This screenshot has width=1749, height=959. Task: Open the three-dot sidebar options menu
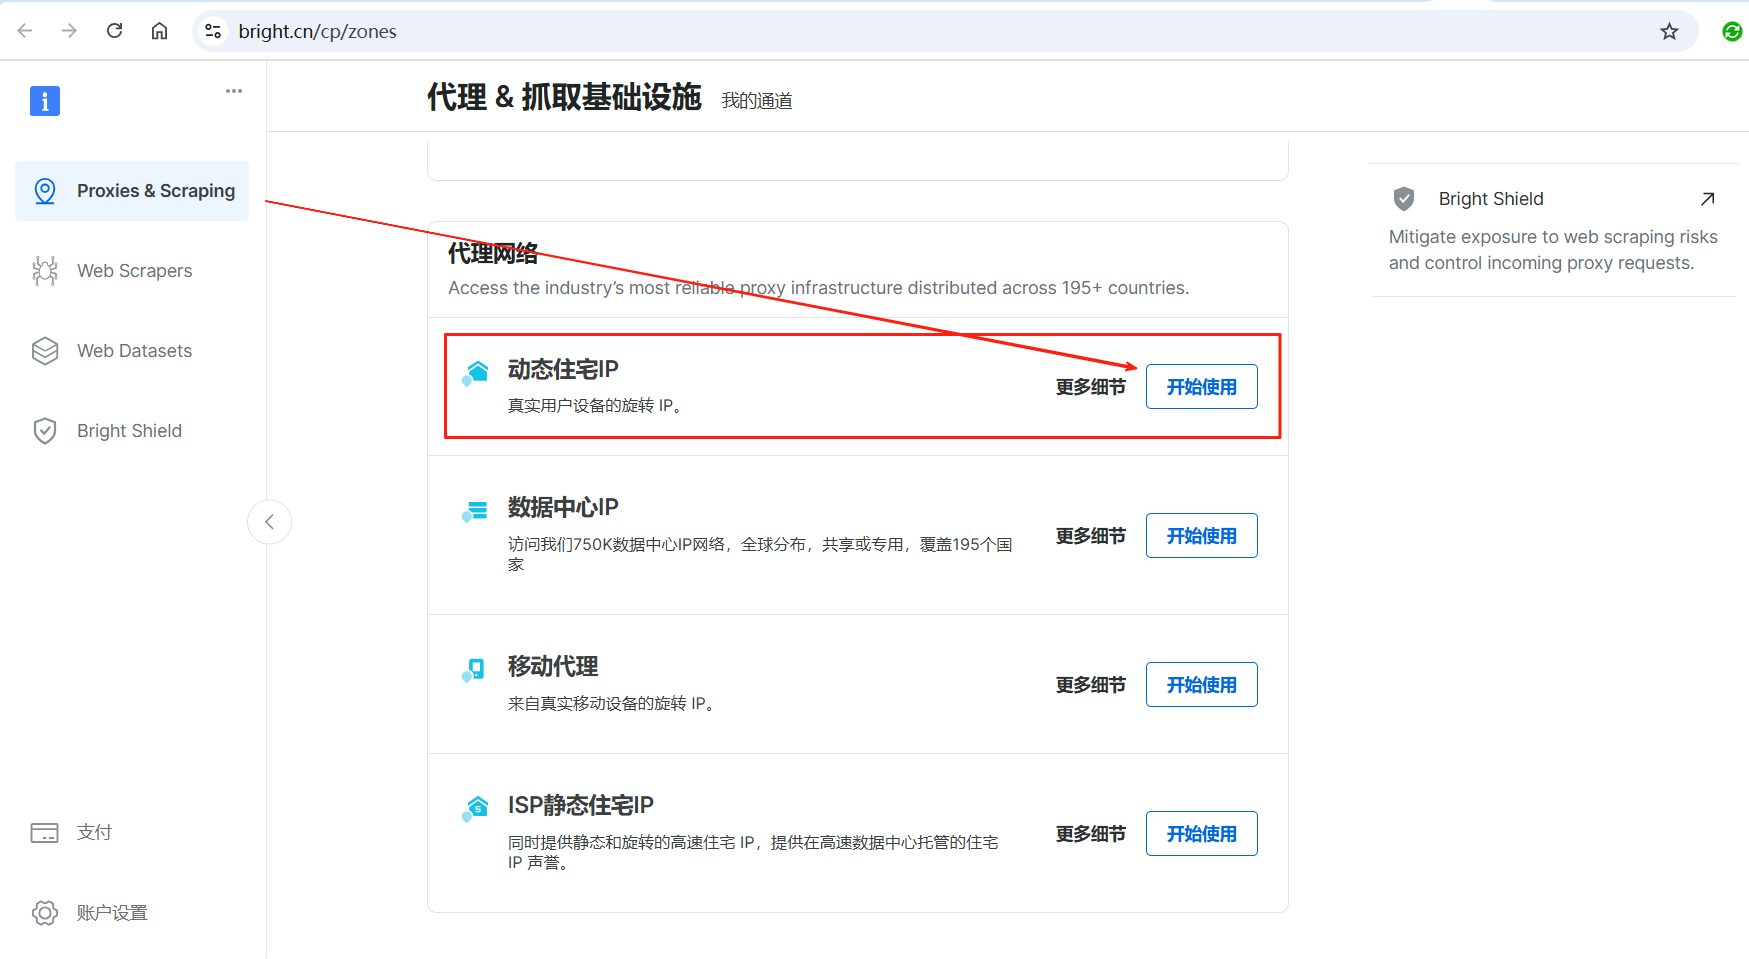[234, 91]
